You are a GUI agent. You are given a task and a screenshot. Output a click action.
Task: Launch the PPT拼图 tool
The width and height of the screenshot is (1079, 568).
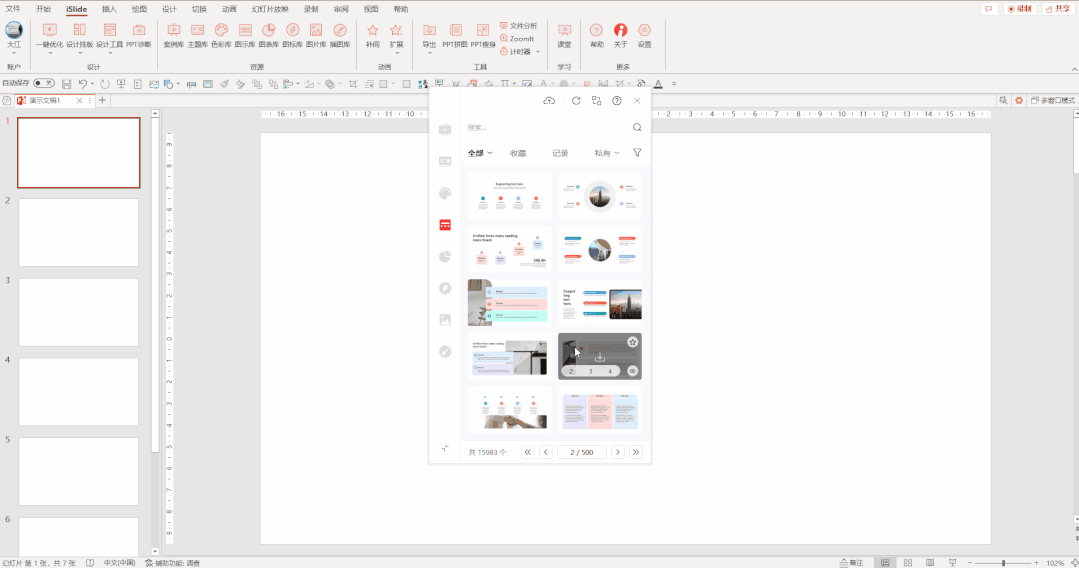click(455, 35)
